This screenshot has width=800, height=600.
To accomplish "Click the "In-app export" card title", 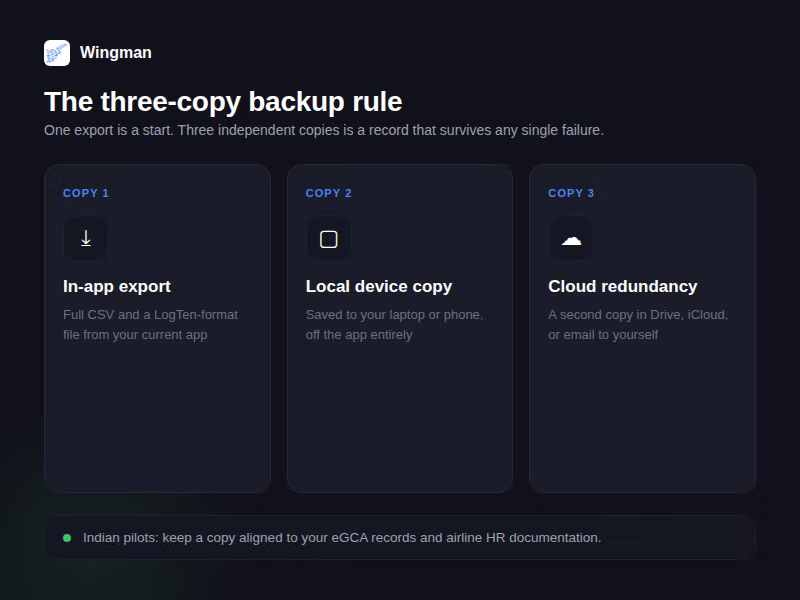I will pyautogui.click(x=117, y=286).
